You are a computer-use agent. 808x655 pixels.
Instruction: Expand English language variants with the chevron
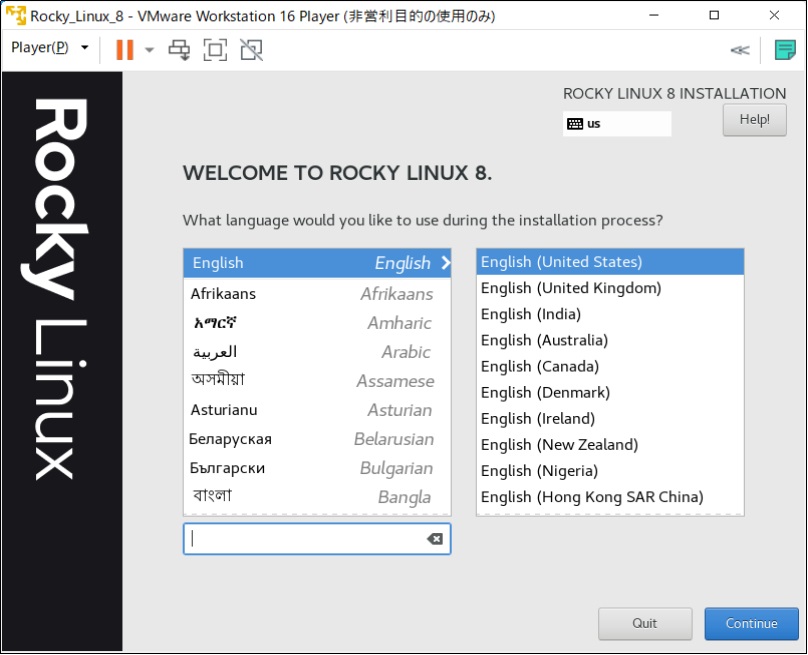point(443,263)
